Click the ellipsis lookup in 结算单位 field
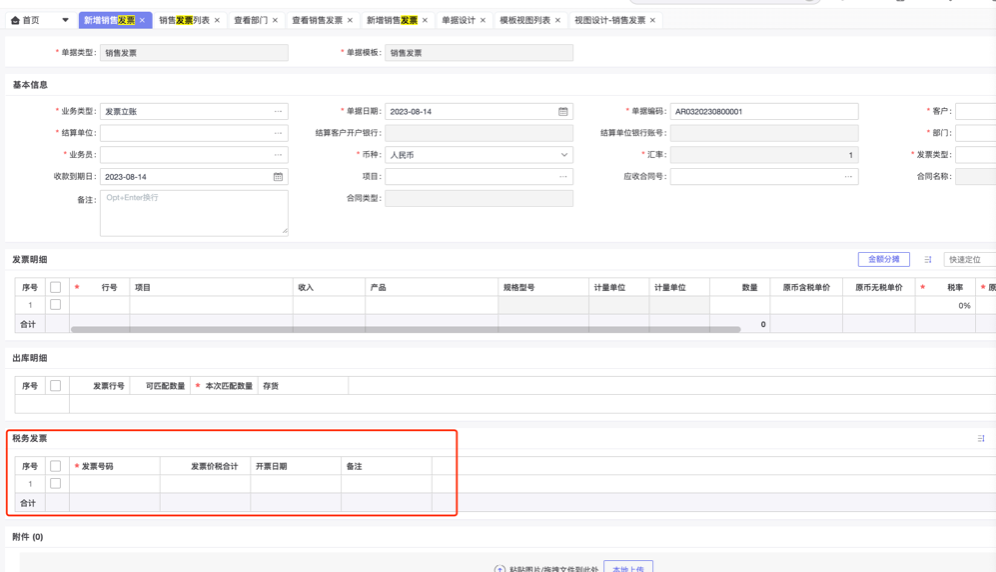This screenshot has width=996, height=572. click(278, 133)
